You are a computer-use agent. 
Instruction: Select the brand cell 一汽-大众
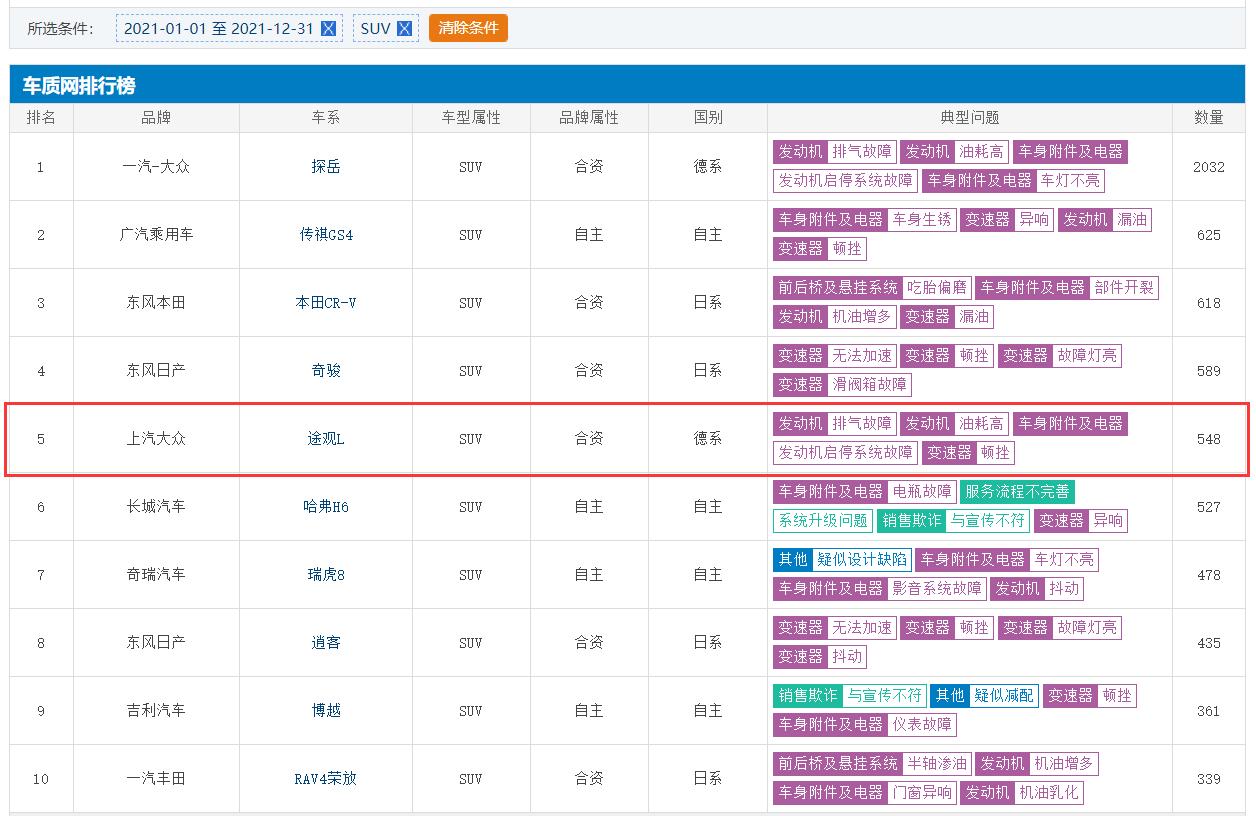pyautogui.click(x=156, y=167)
